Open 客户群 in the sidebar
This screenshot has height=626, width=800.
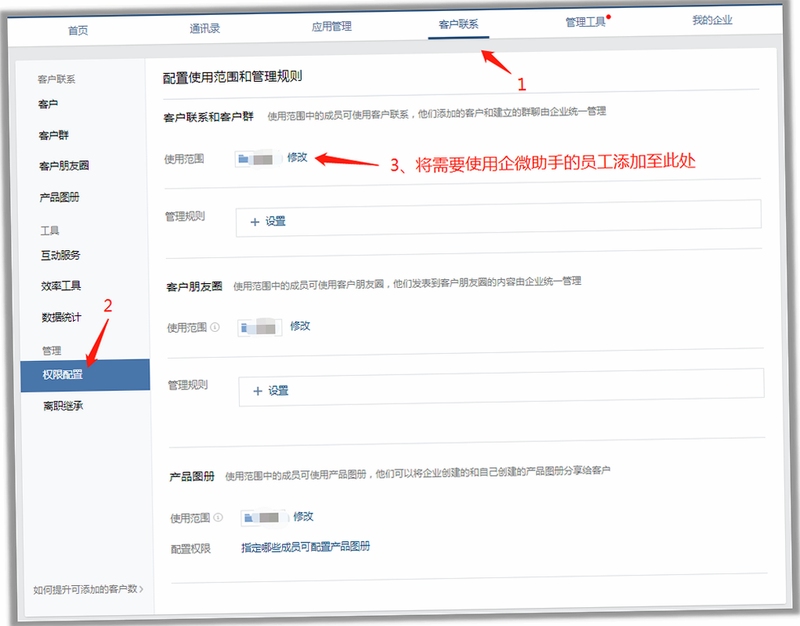click(54, 135)
